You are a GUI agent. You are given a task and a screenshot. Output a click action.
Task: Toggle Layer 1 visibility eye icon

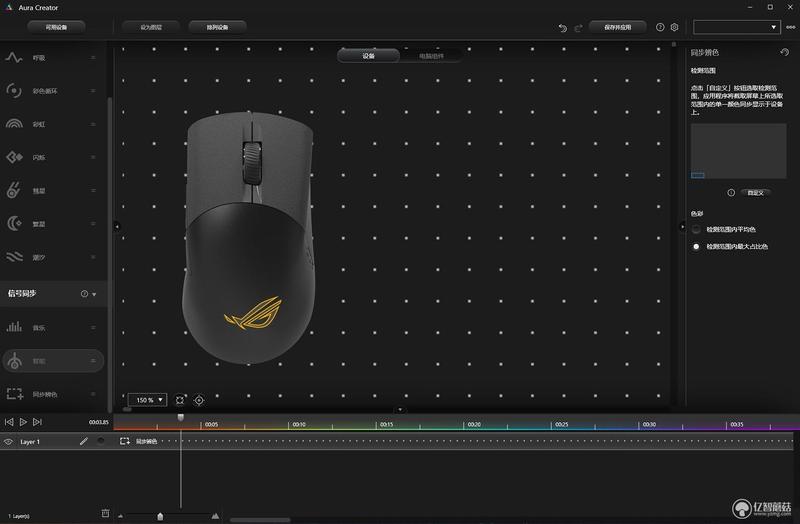coord(8,441)
